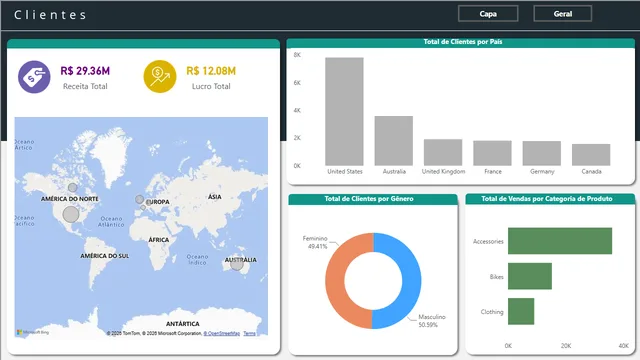Click Total de Vendas por Categoria de Produto title
The height and width of the screenshot is (360, 640).
[547, 199]
